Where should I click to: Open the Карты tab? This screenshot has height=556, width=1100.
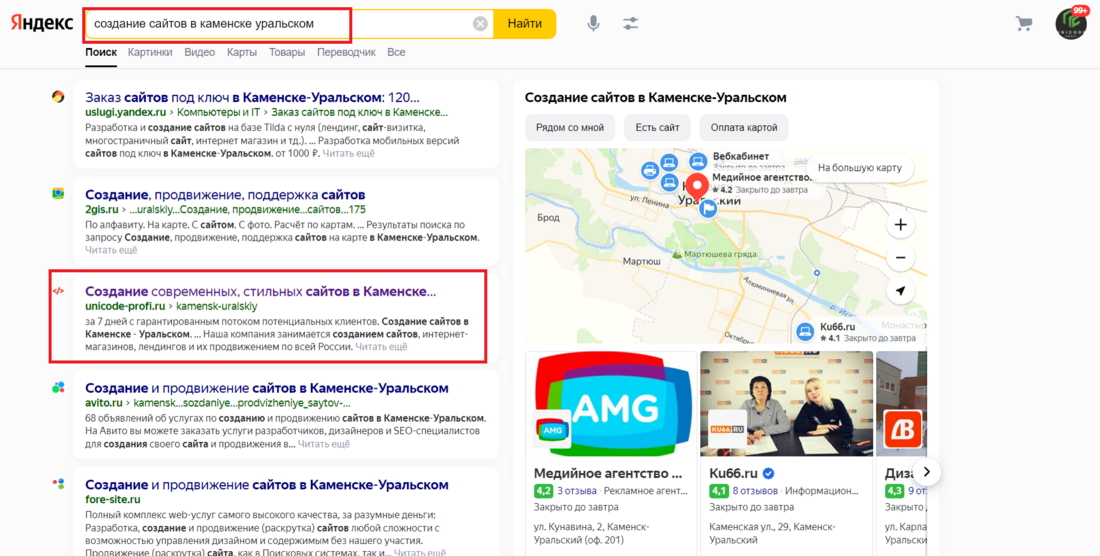(x=242, y=53)
